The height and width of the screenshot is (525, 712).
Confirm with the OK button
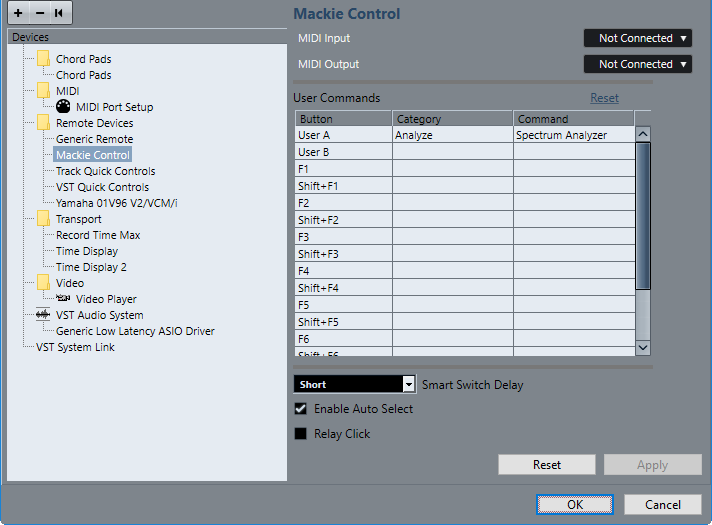click(x=575, y=505)
